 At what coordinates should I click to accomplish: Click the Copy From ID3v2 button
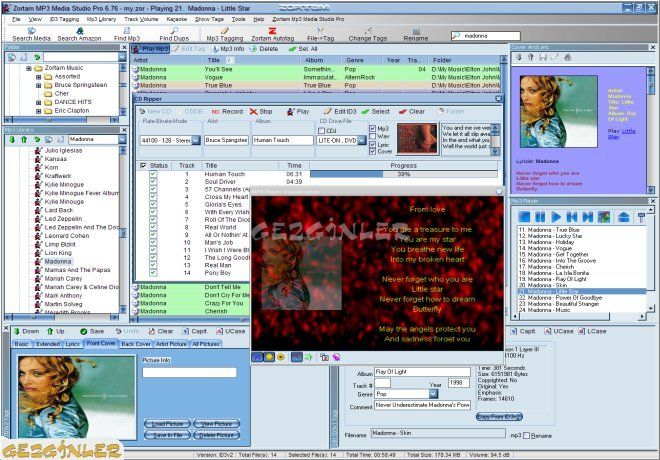[499, 416]
